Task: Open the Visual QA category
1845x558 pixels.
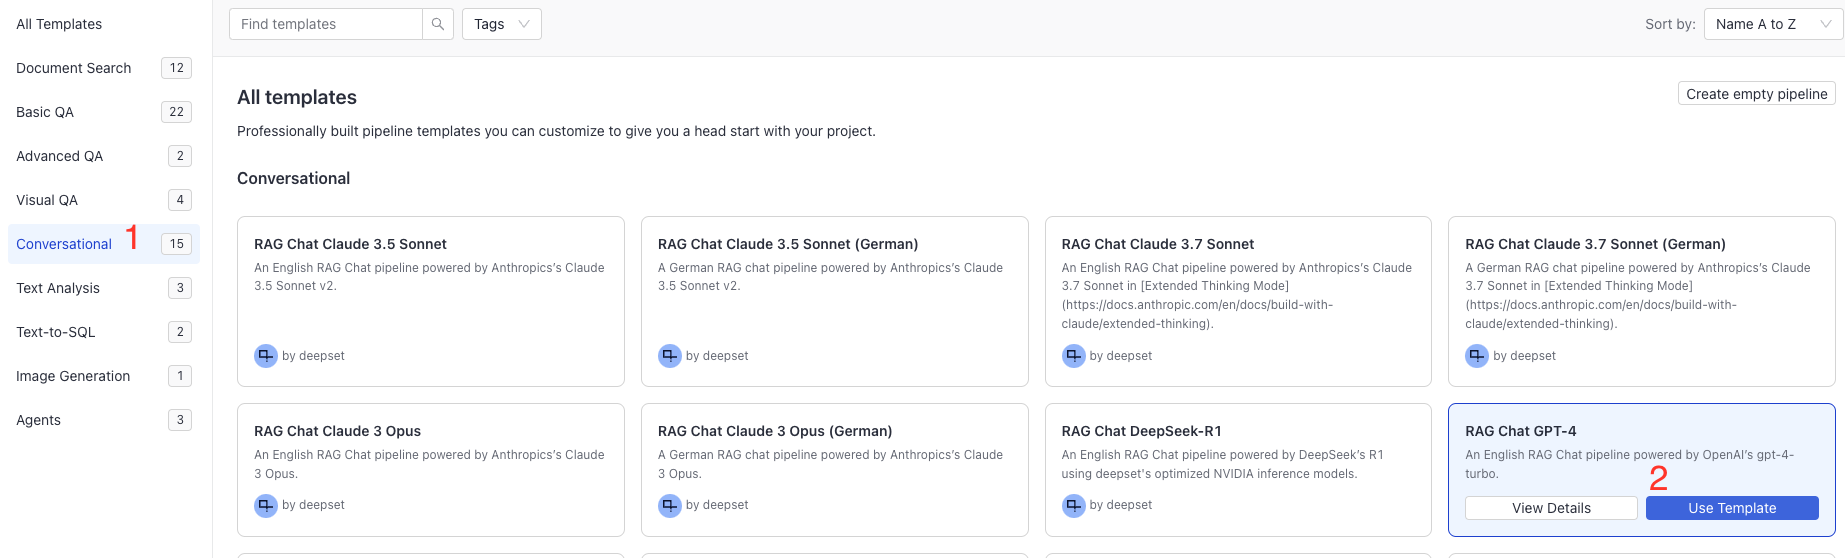Action: 104,200
